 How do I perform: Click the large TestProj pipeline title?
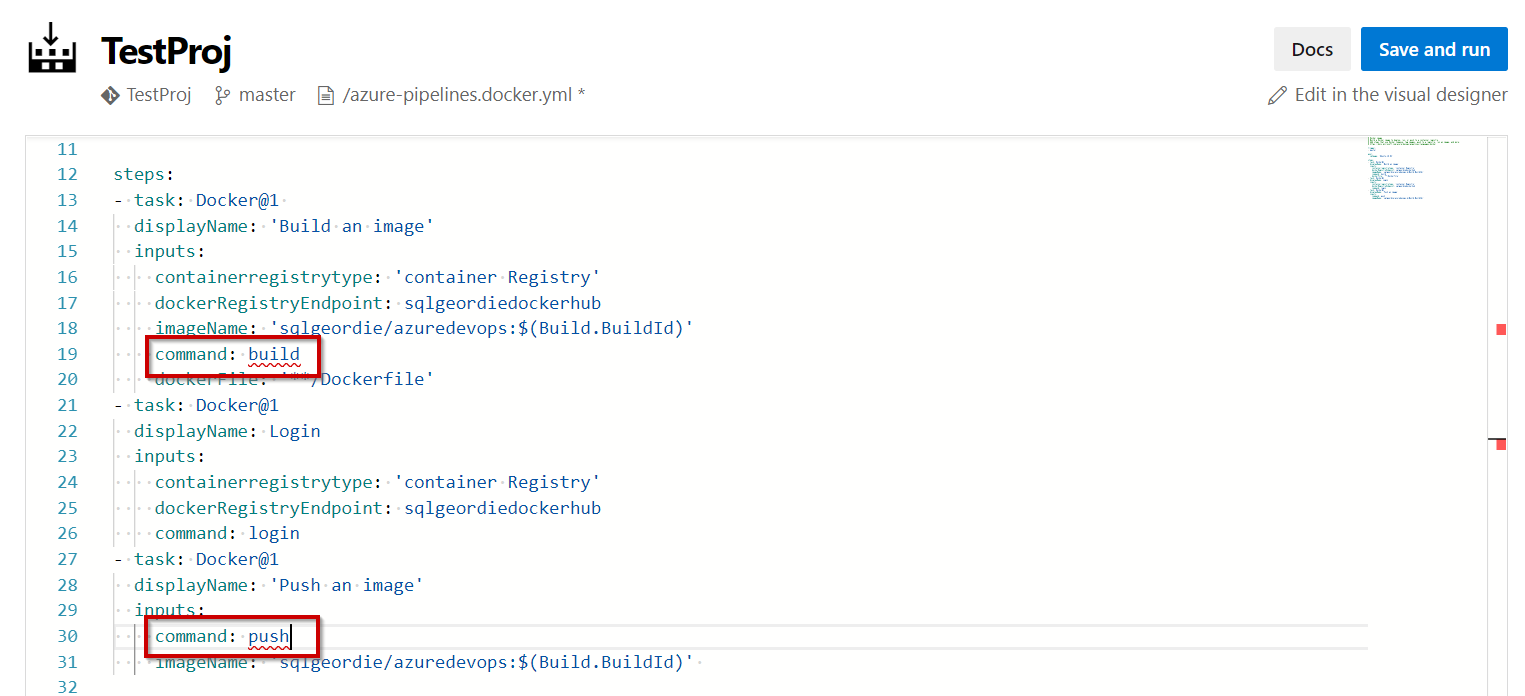166,51
